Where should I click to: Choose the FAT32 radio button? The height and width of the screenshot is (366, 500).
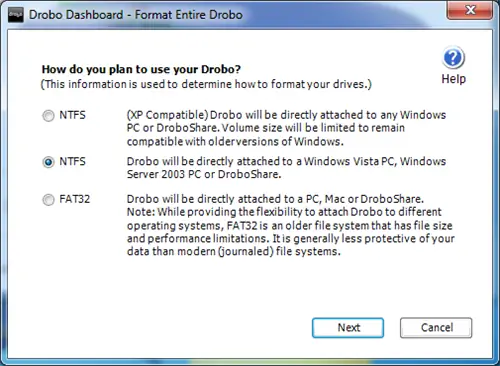click(48, 200)
